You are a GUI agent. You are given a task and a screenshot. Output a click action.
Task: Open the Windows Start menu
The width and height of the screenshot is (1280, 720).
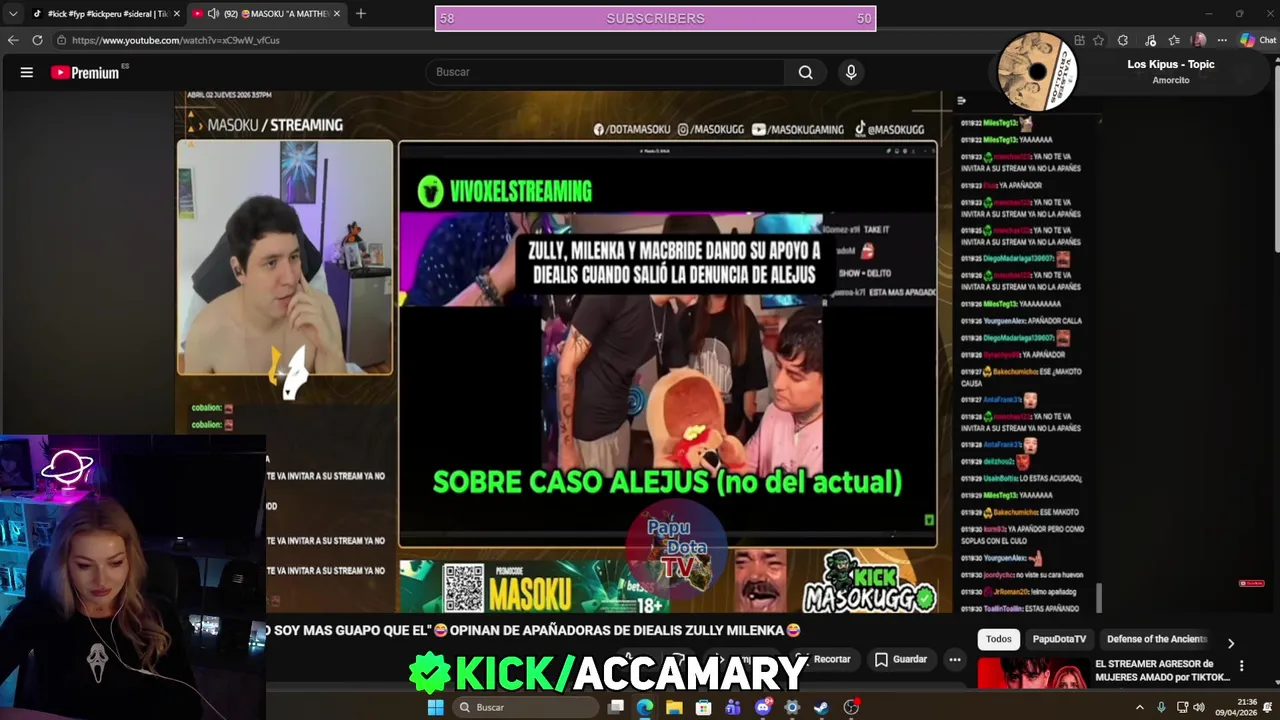click(x=435, y=707)
